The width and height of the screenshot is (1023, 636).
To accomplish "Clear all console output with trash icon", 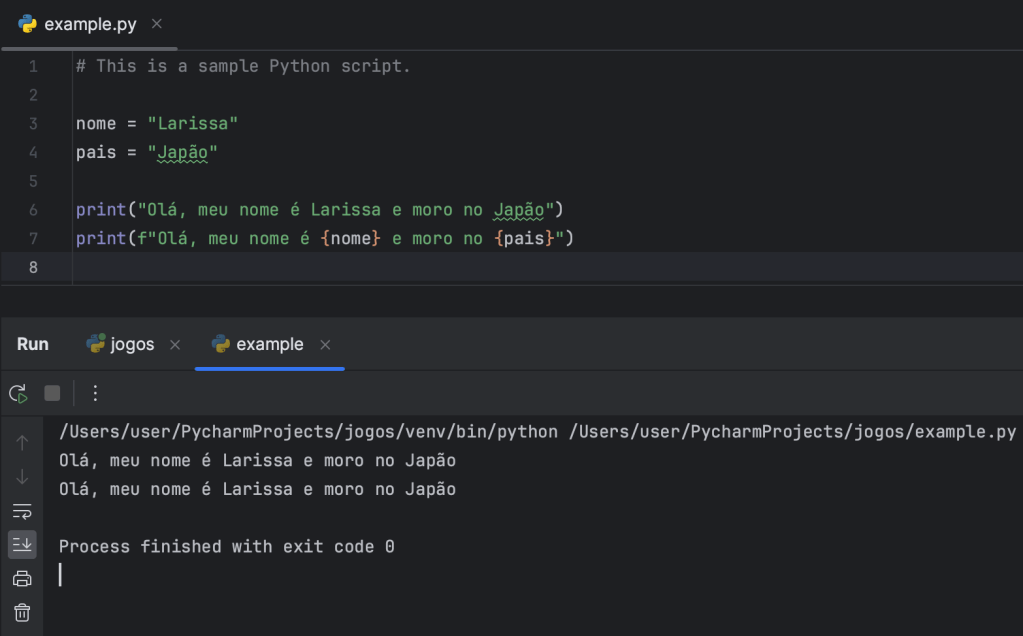I will pyautogui.click(x=22, y=612).
